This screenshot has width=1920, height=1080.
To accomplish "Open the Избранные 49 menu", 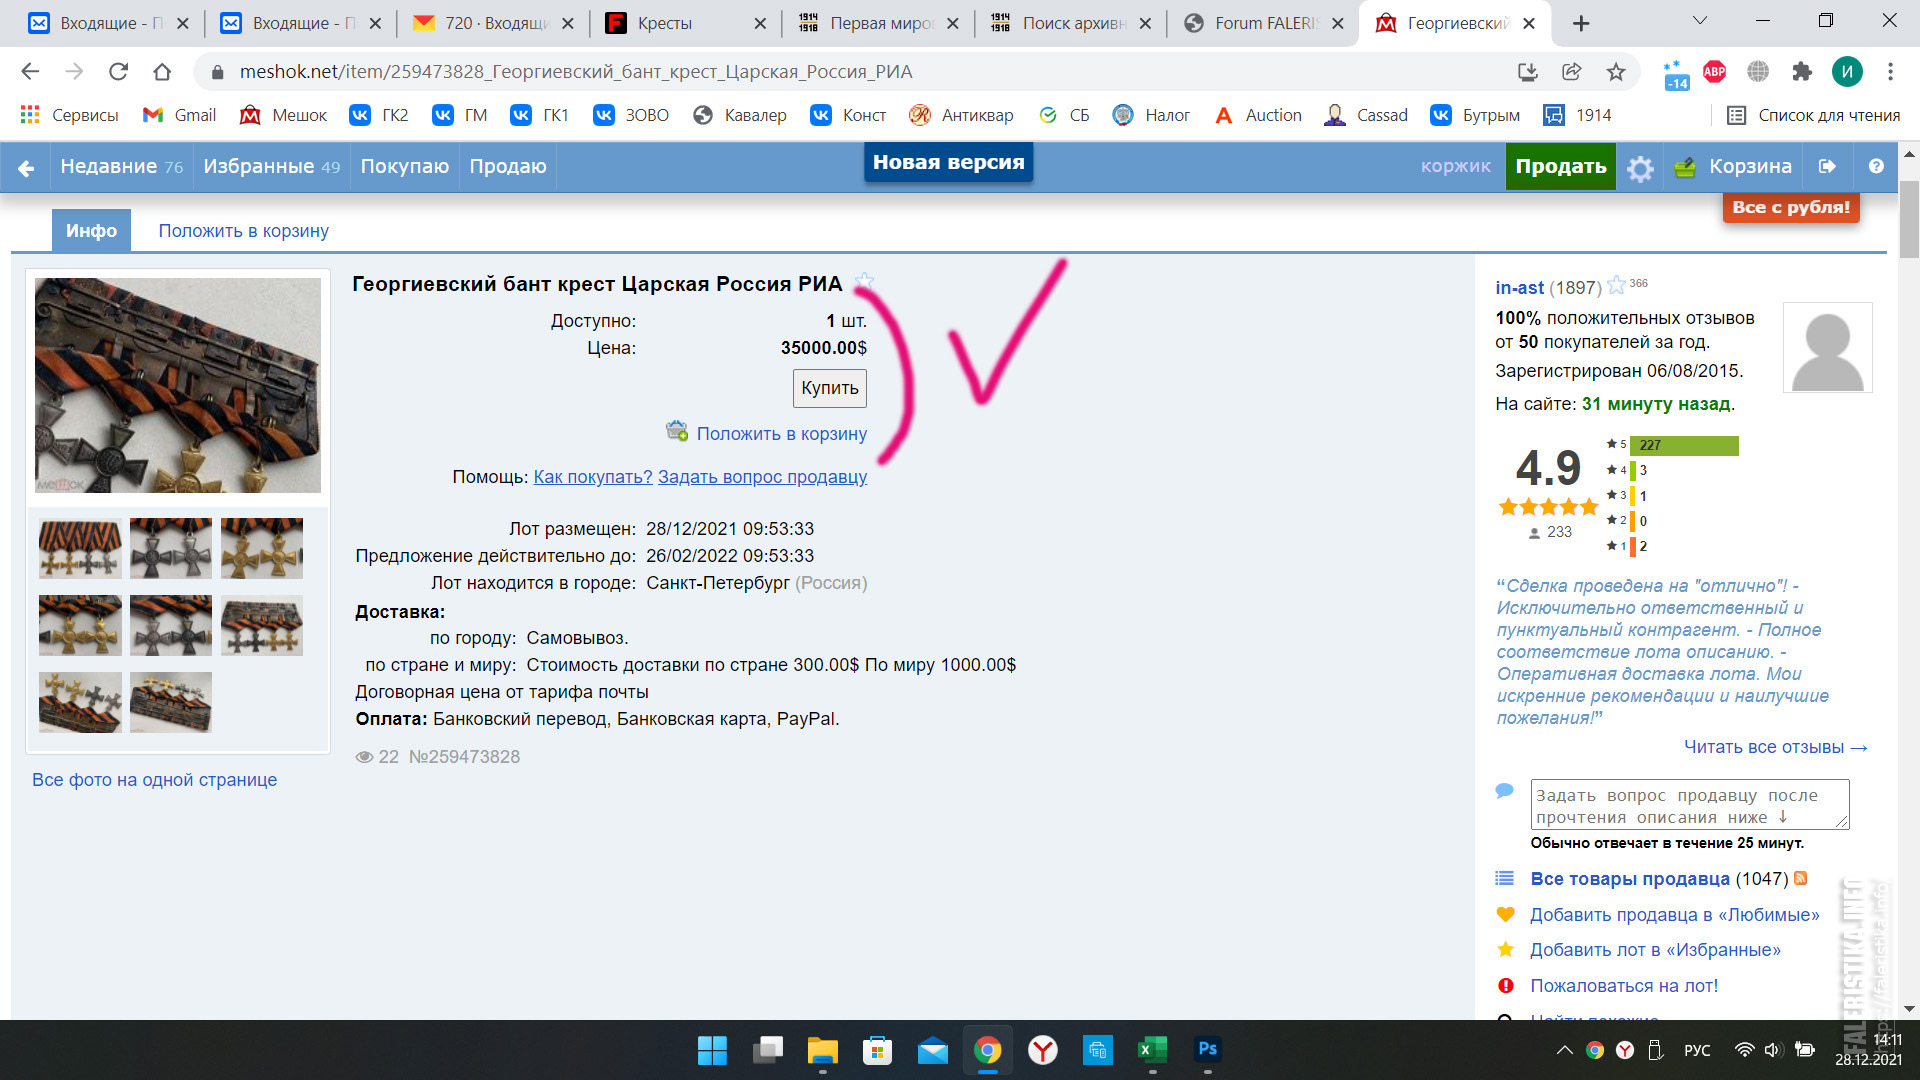I will pos(271,167).
